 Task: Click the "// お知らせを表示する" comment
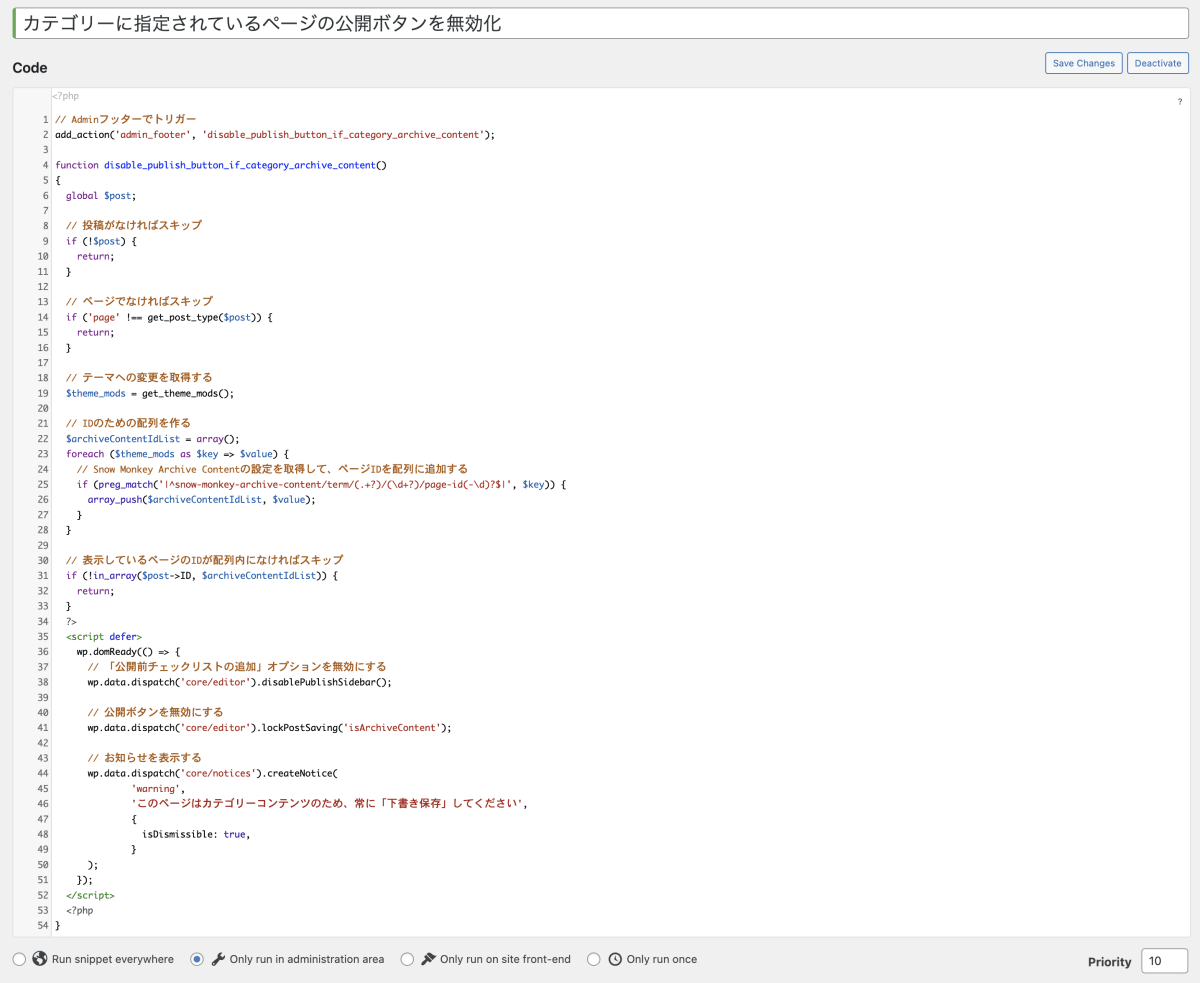click(x=144, y=757)
